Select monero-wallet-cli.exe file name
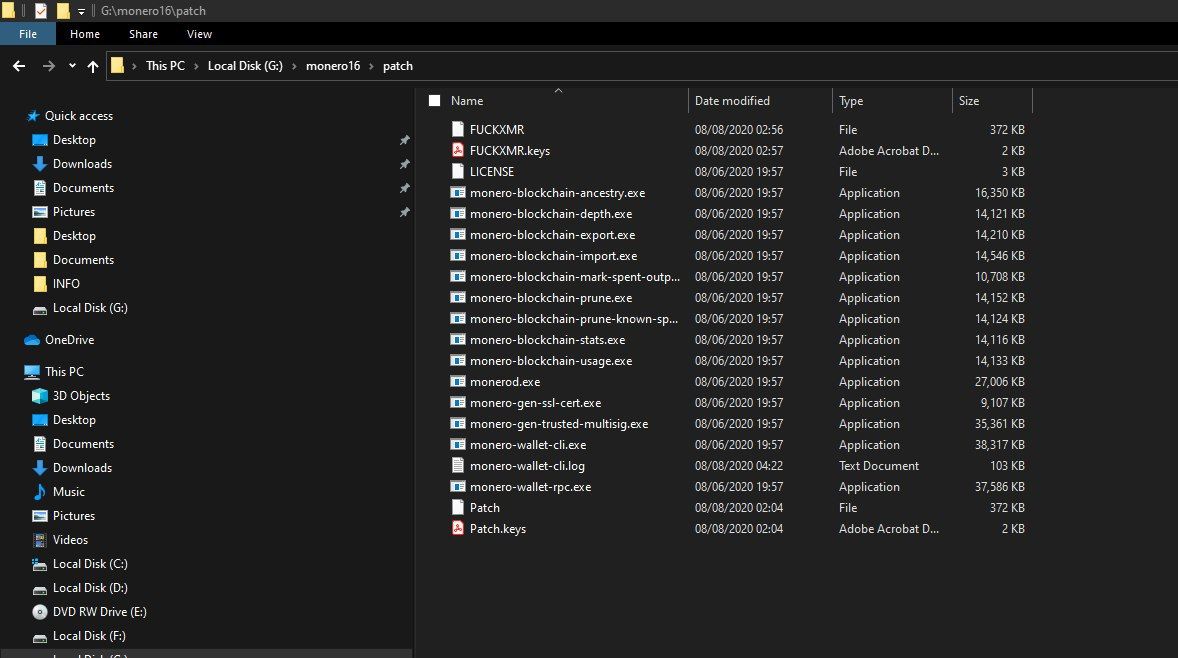The image size is (1178, 658). pos(528,445)
